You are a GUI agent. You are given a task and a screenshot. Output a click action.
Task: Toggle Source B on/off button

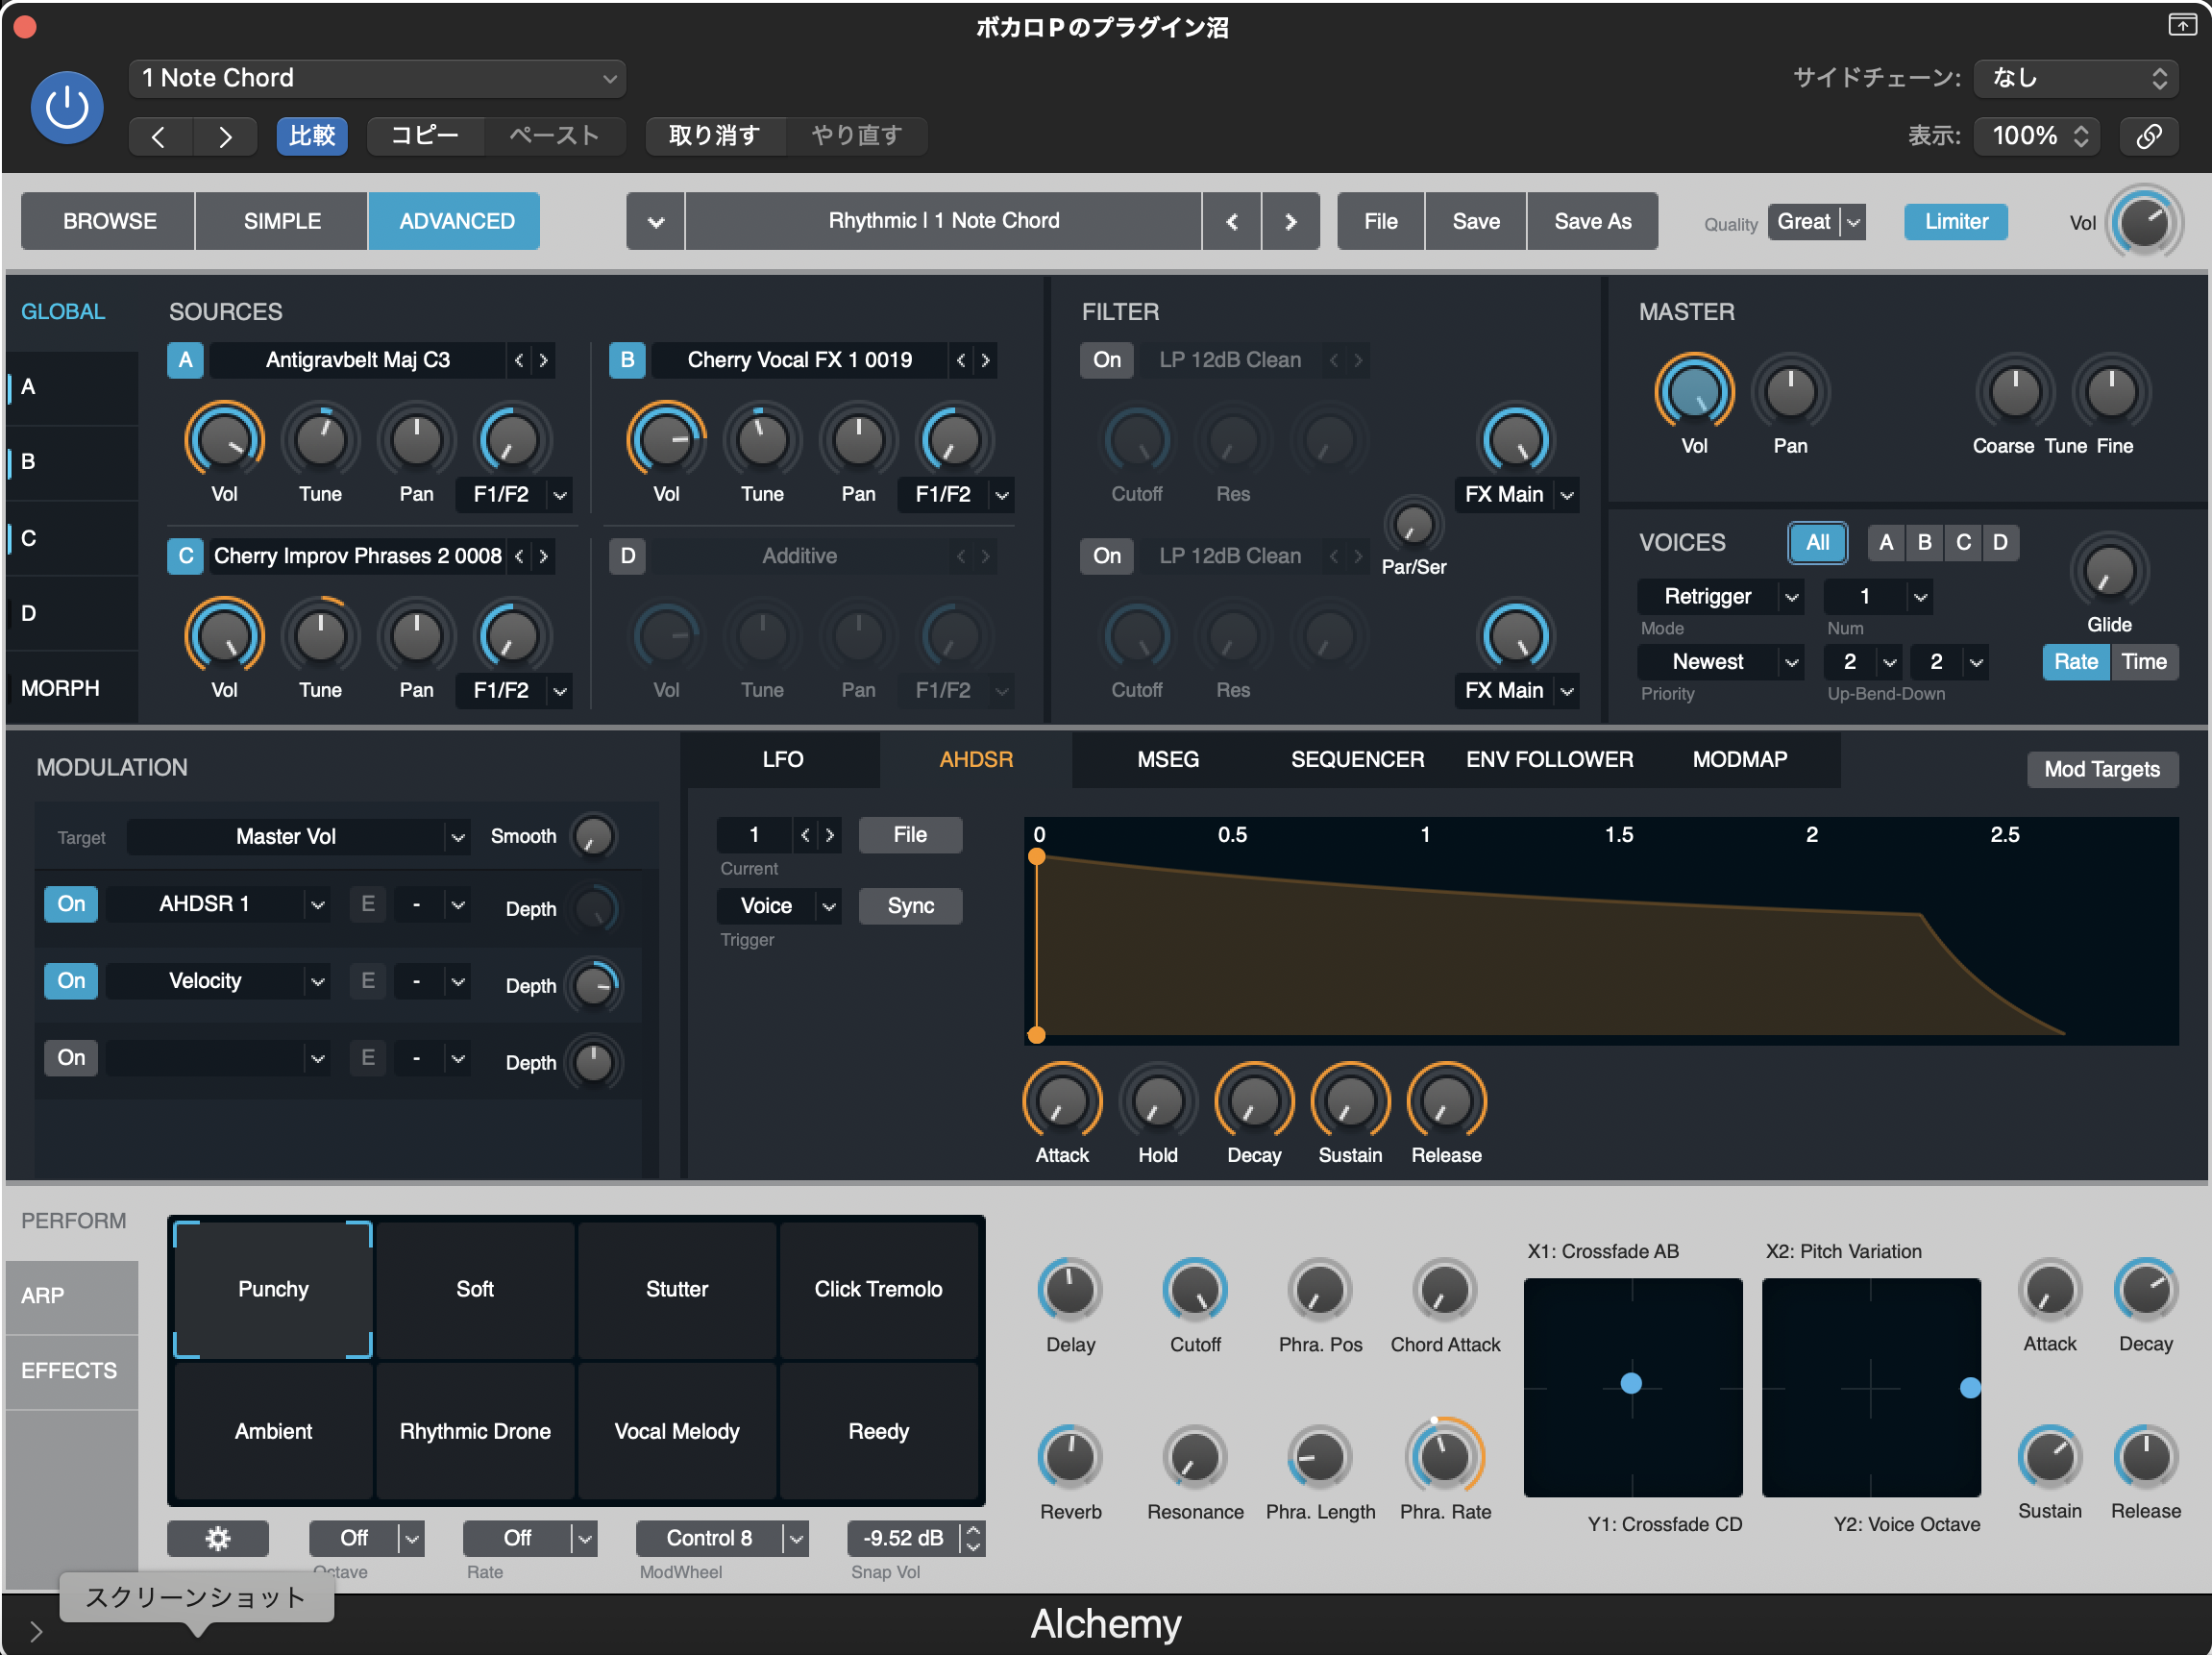point(627,360)
